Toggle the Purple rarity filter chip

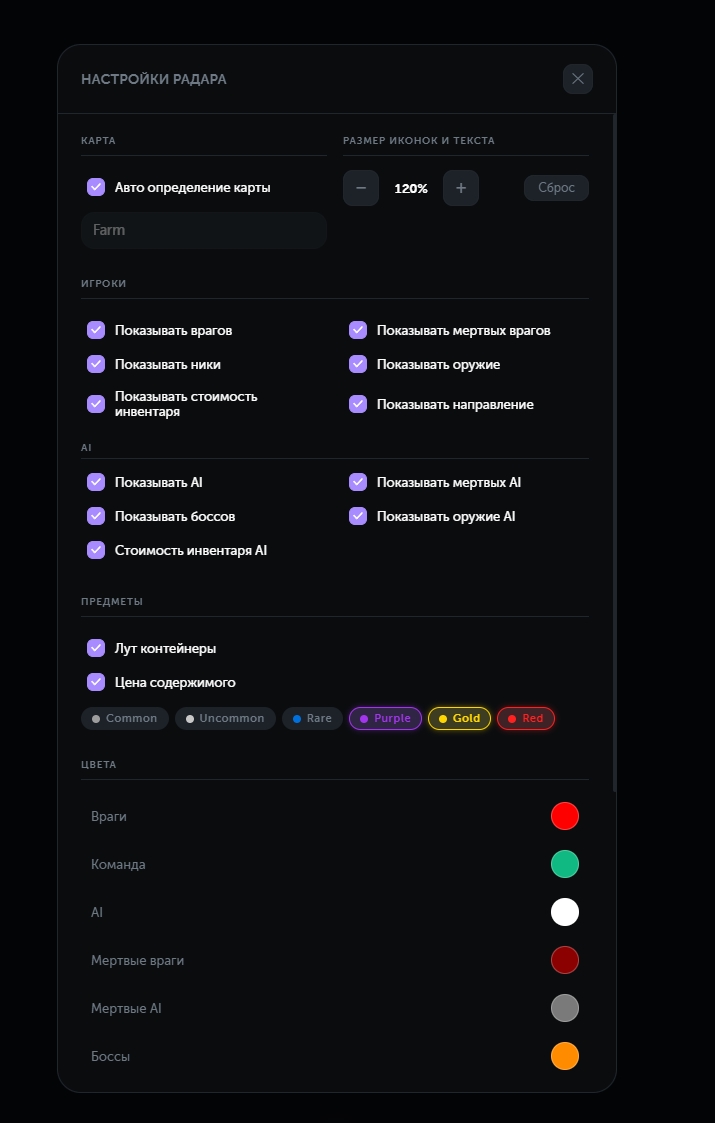click(x=385, y=718)
